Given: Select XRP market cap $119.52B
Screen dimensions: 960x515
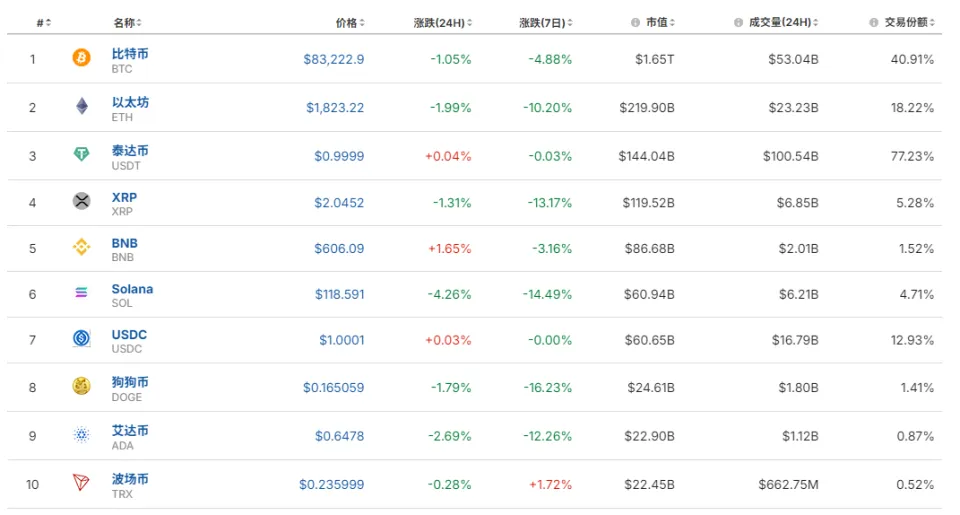Looking at the screenshot, I should coord(648,203).
